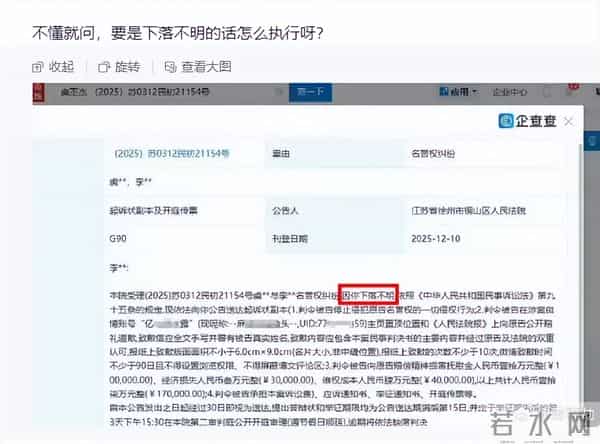This screenshot has width=600, height=444.
Task: Click the rotate icon beside 旋转
Action: tap(104, 67)
